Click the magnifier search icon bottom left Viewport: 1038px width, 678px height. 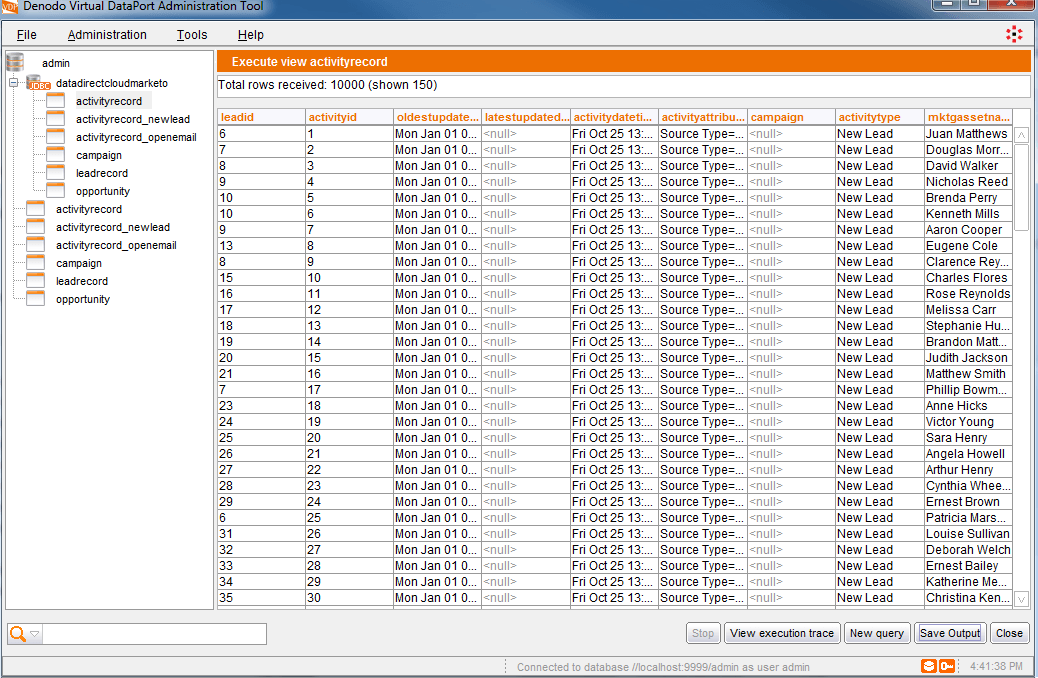17,633
